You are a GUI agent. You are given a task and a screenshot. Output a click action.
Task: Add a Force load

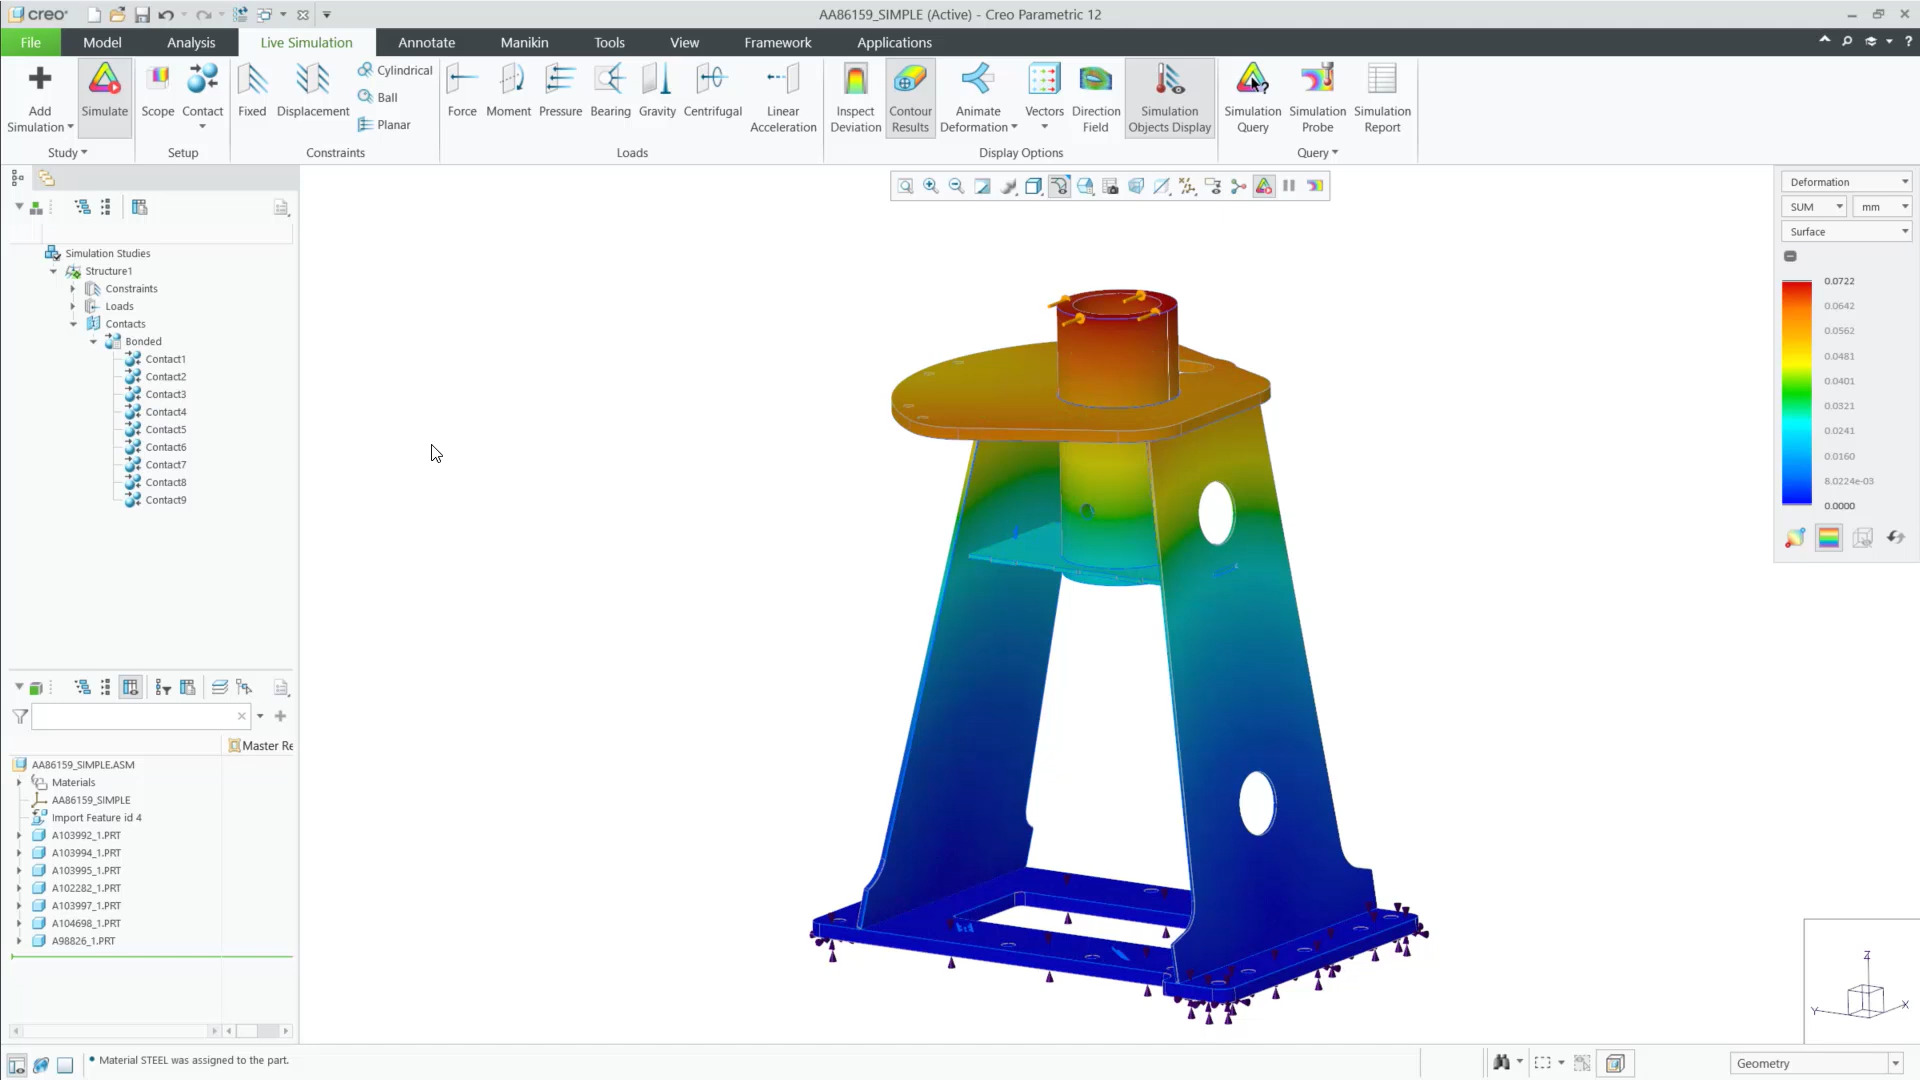[462, 91]
